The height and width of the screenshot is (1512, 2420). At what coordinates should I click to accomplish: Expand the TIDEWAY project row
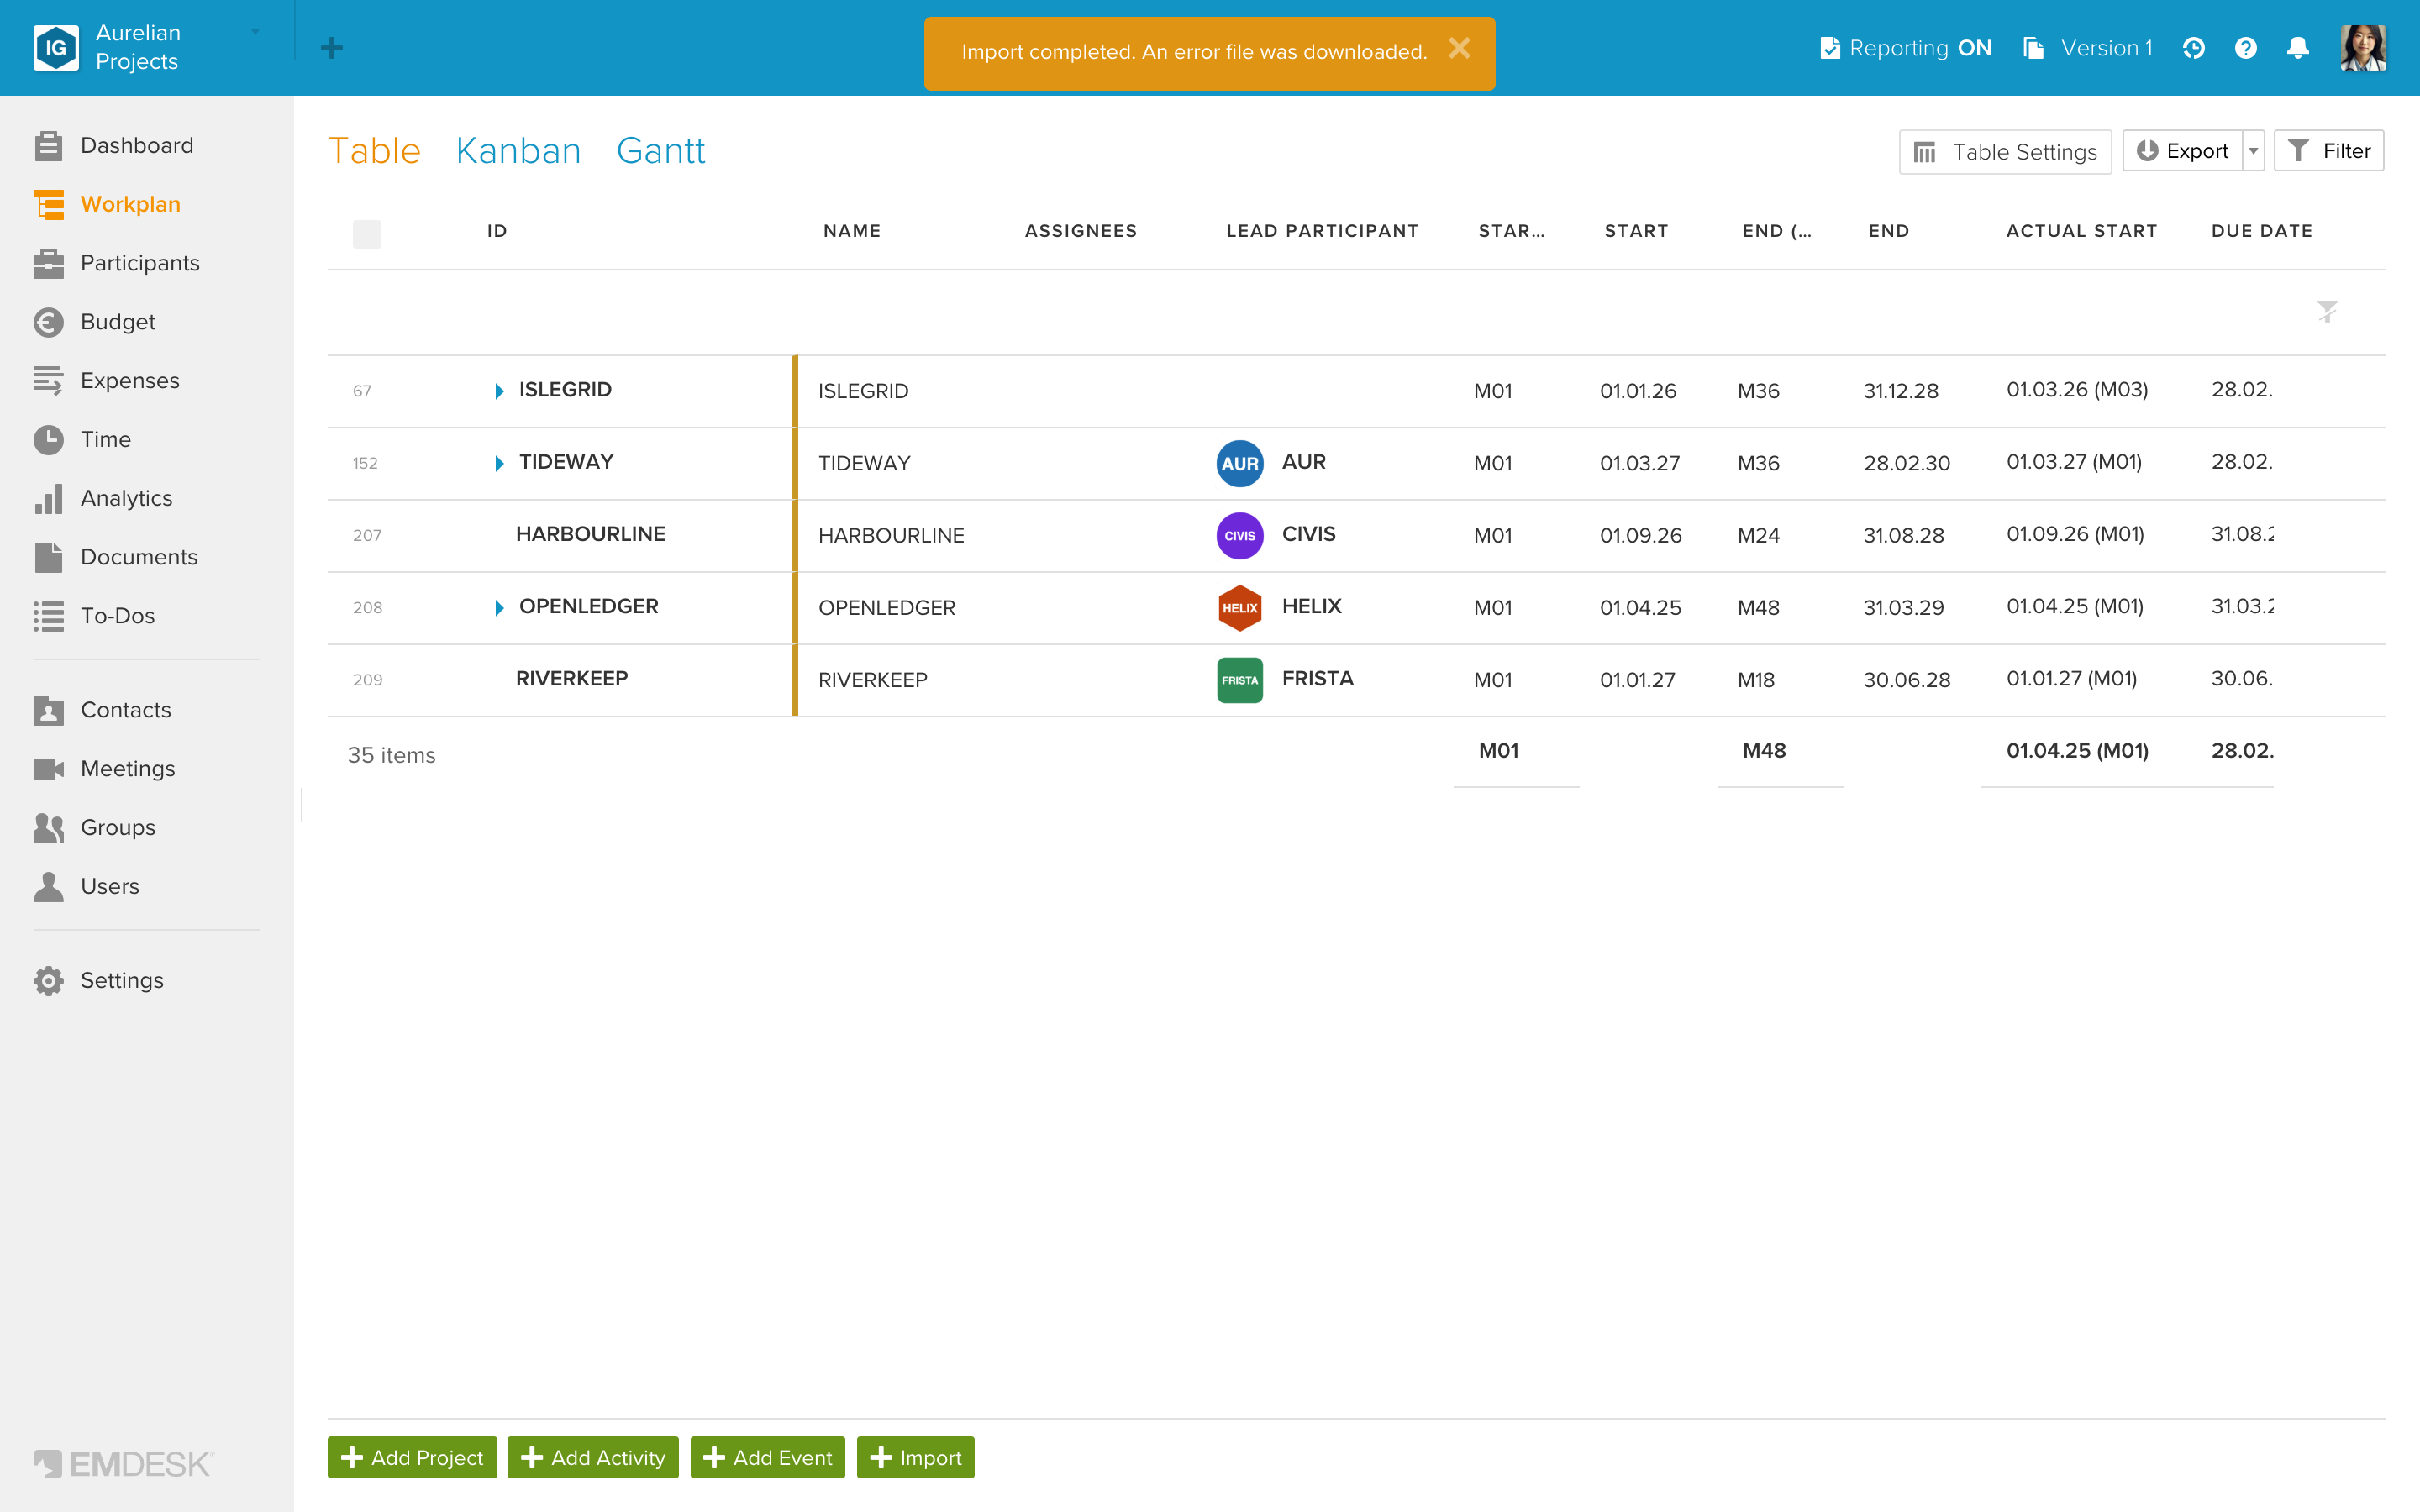coord(499,463)
